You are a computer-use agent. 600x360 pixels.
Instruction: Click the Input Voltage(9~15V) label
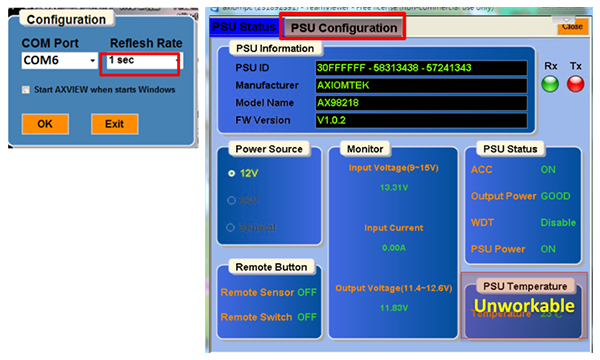[394, 168]
